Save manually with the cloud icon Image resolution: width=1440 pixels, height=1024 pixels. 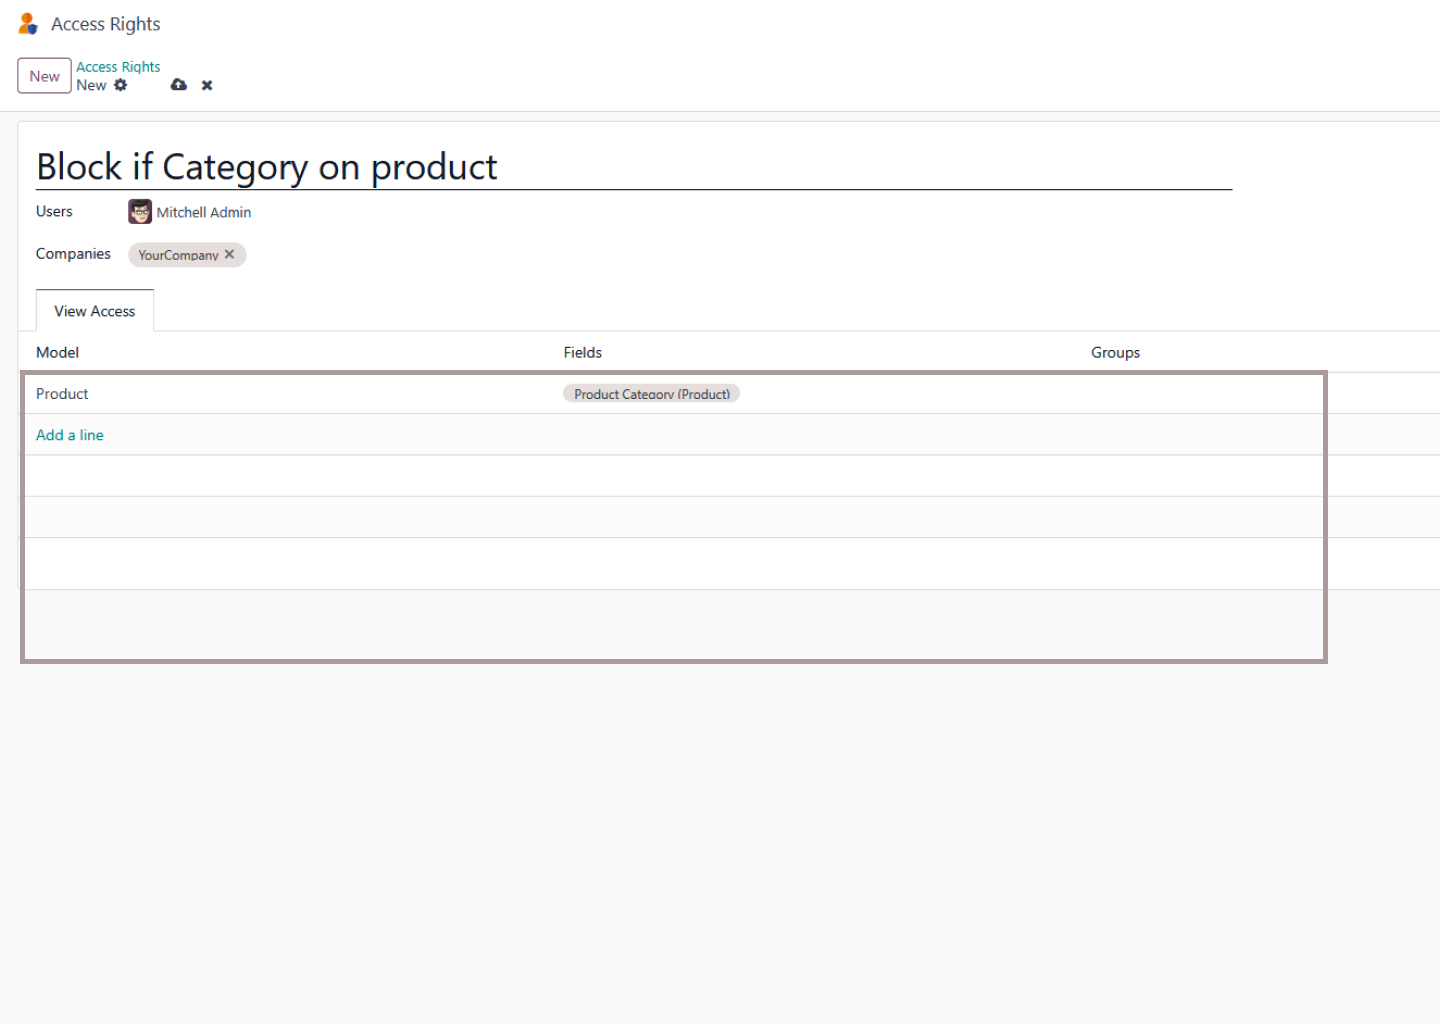[x=179, y=85]
